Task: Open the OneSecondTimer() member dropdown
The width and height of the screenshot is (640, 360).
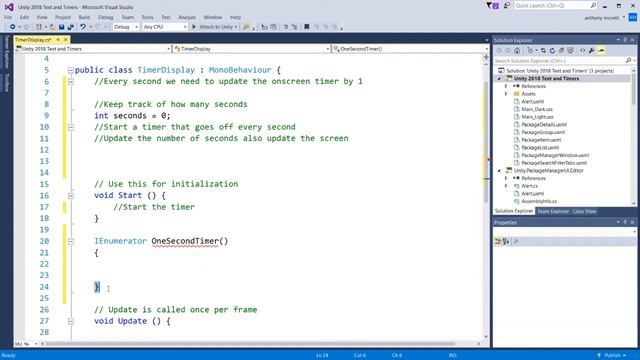Action: (x=410, y=49)
